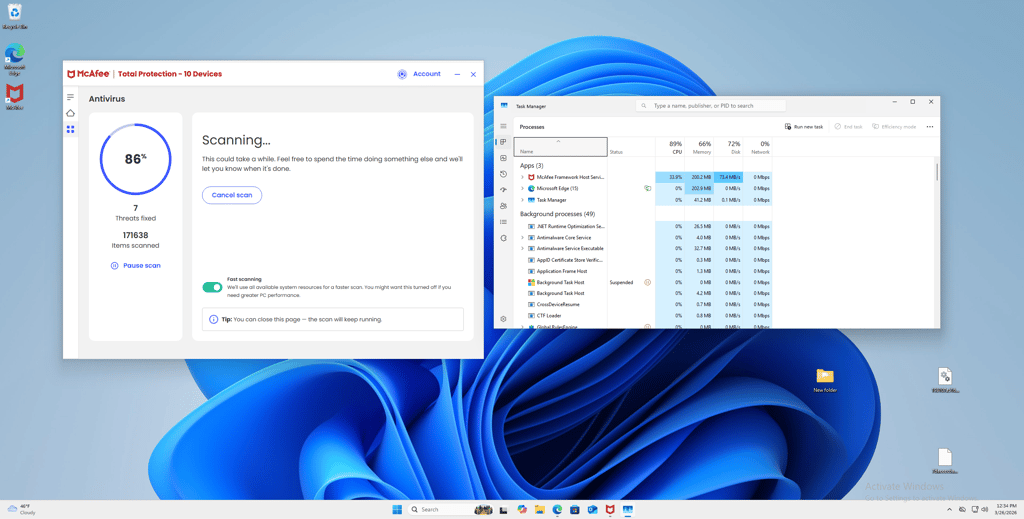Show hidden system tray icons chevron
Viewport: 1024px width, 519px height.
coord(949,509)
